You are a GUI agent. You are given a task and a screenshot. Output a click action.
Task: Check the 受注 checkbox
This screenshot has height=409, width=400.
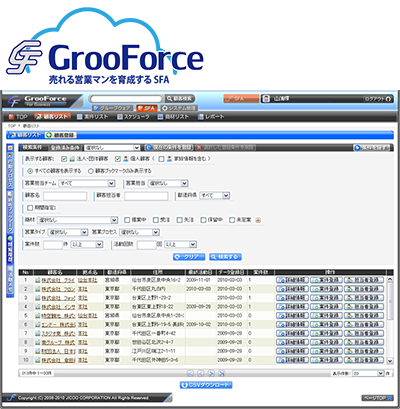(x=155, y=220)
